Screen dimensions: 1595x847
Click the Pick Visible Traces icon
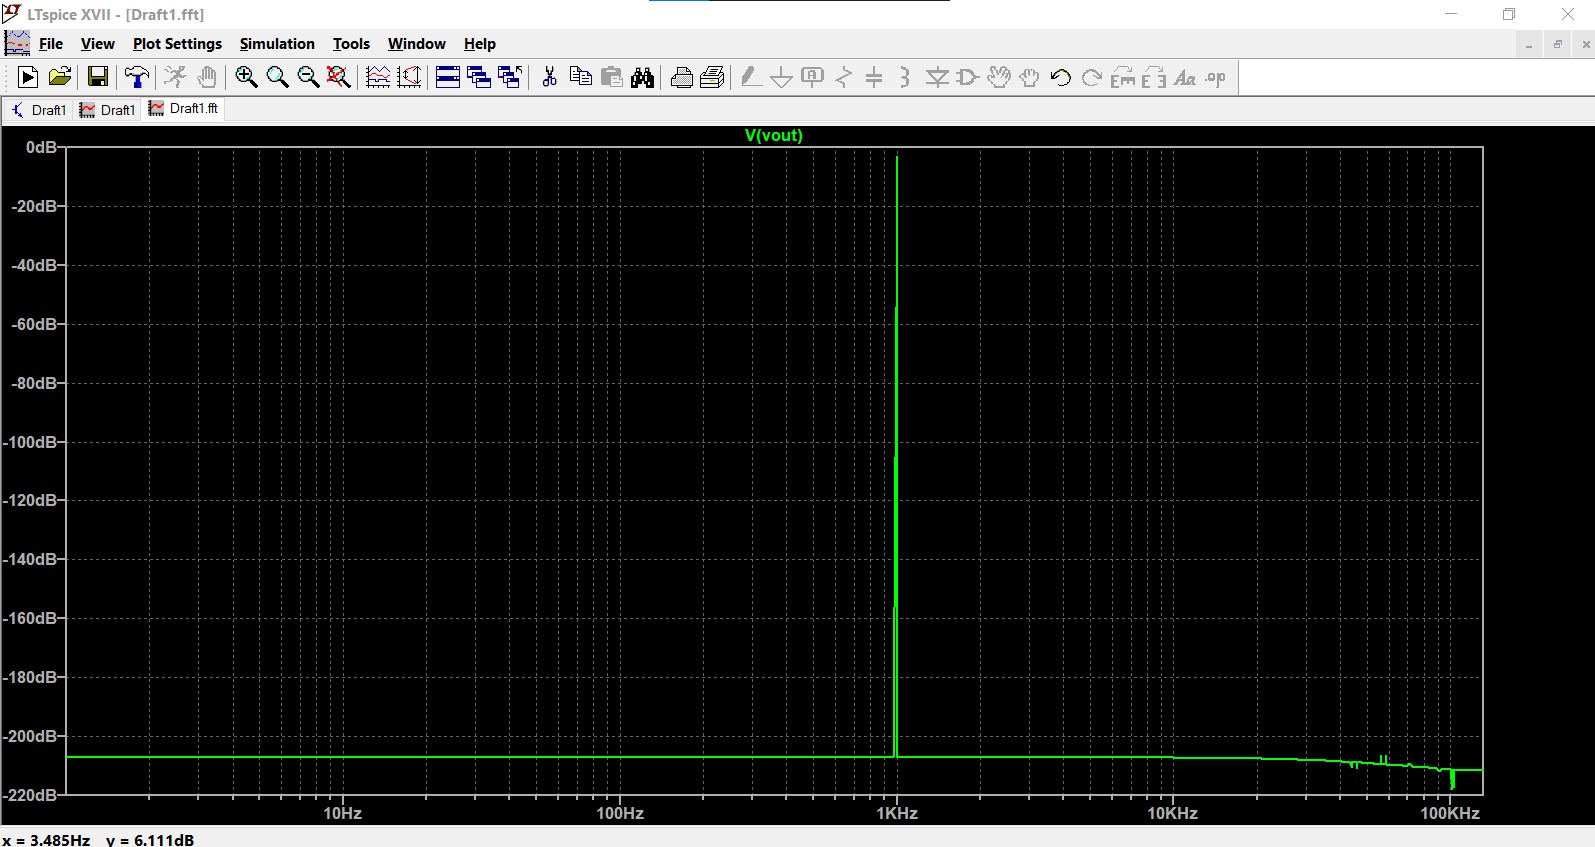point(378,77)
